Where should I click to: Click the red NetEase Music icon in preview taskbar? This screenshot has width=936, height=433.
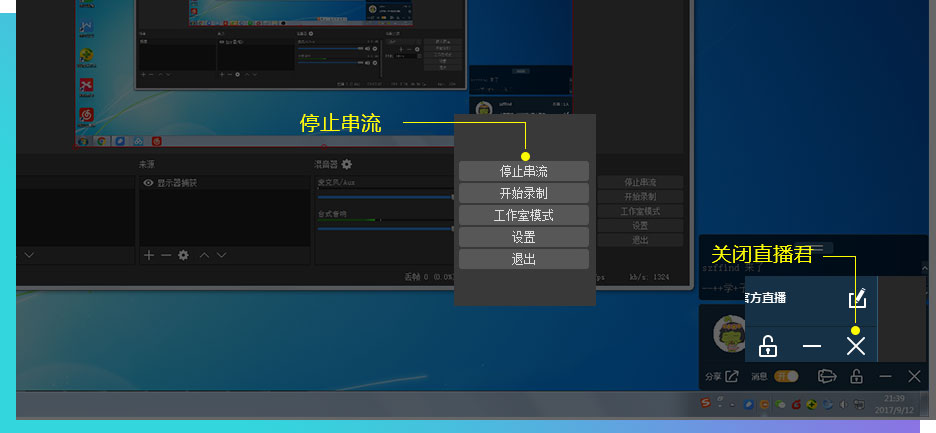(156, 142)
